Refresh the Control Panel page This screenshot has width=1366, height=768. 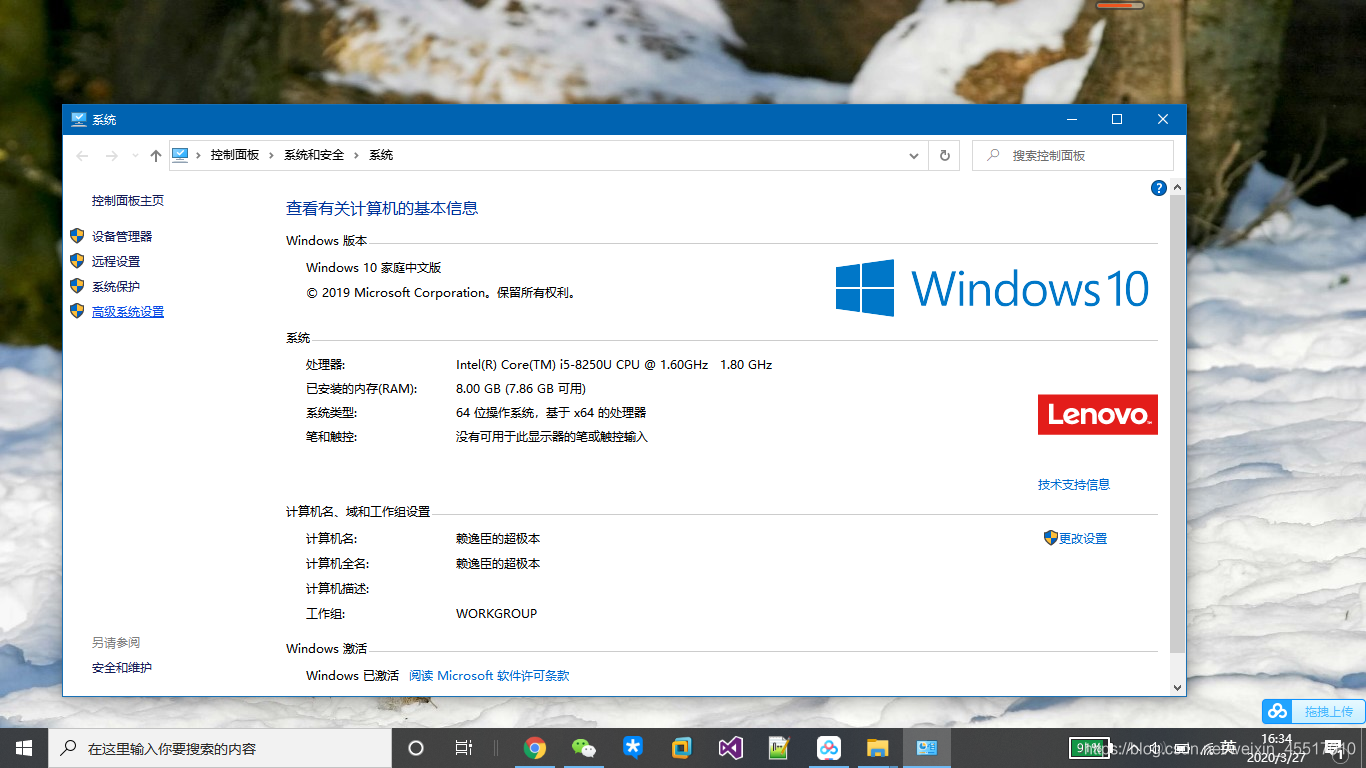(x=944, y=156)
